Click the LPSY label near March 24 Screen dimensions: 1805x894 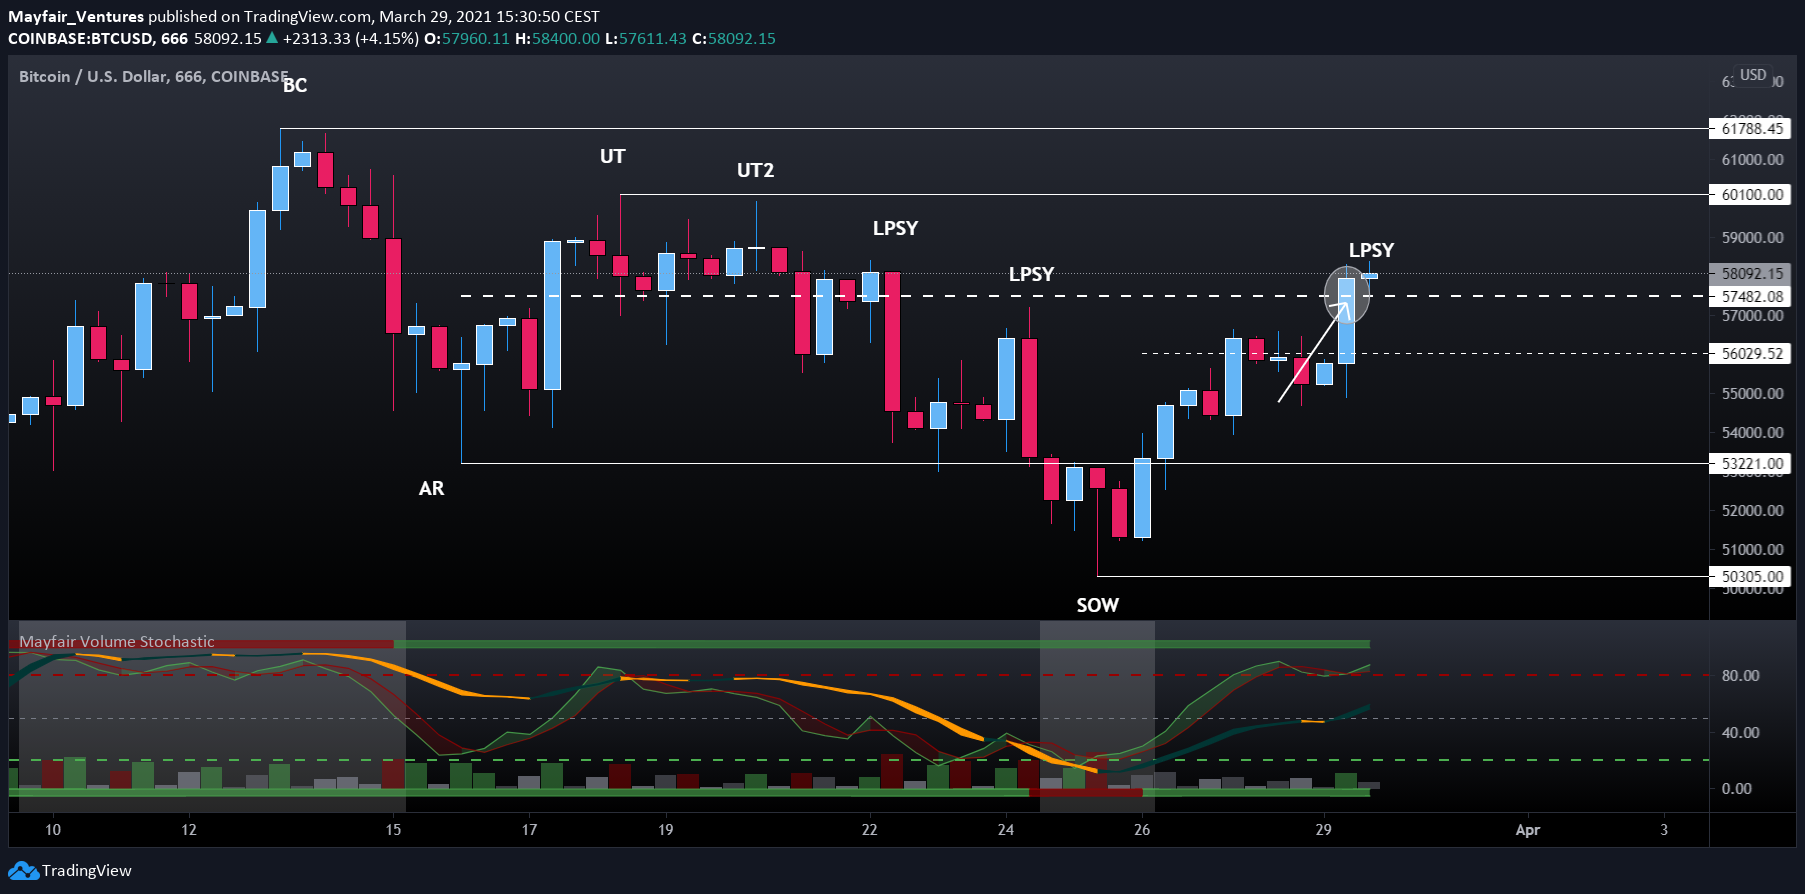pos(1031,274)
